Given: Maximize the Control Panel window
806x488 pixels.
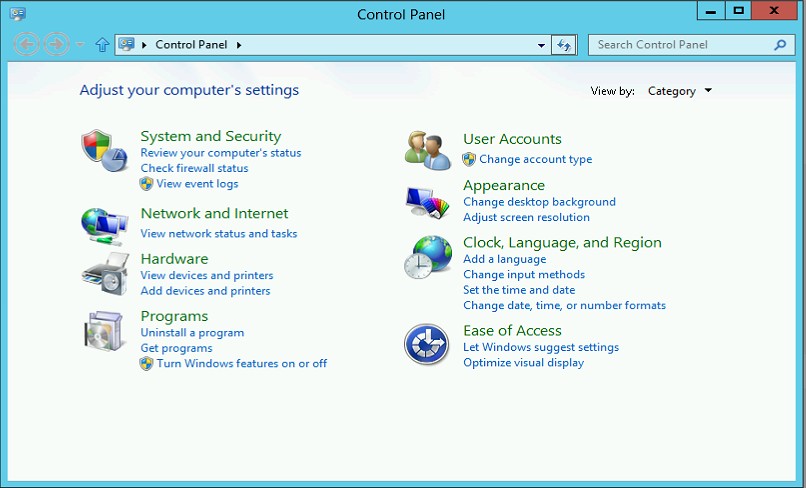Looking at the screenshot, I should [739, 10].
